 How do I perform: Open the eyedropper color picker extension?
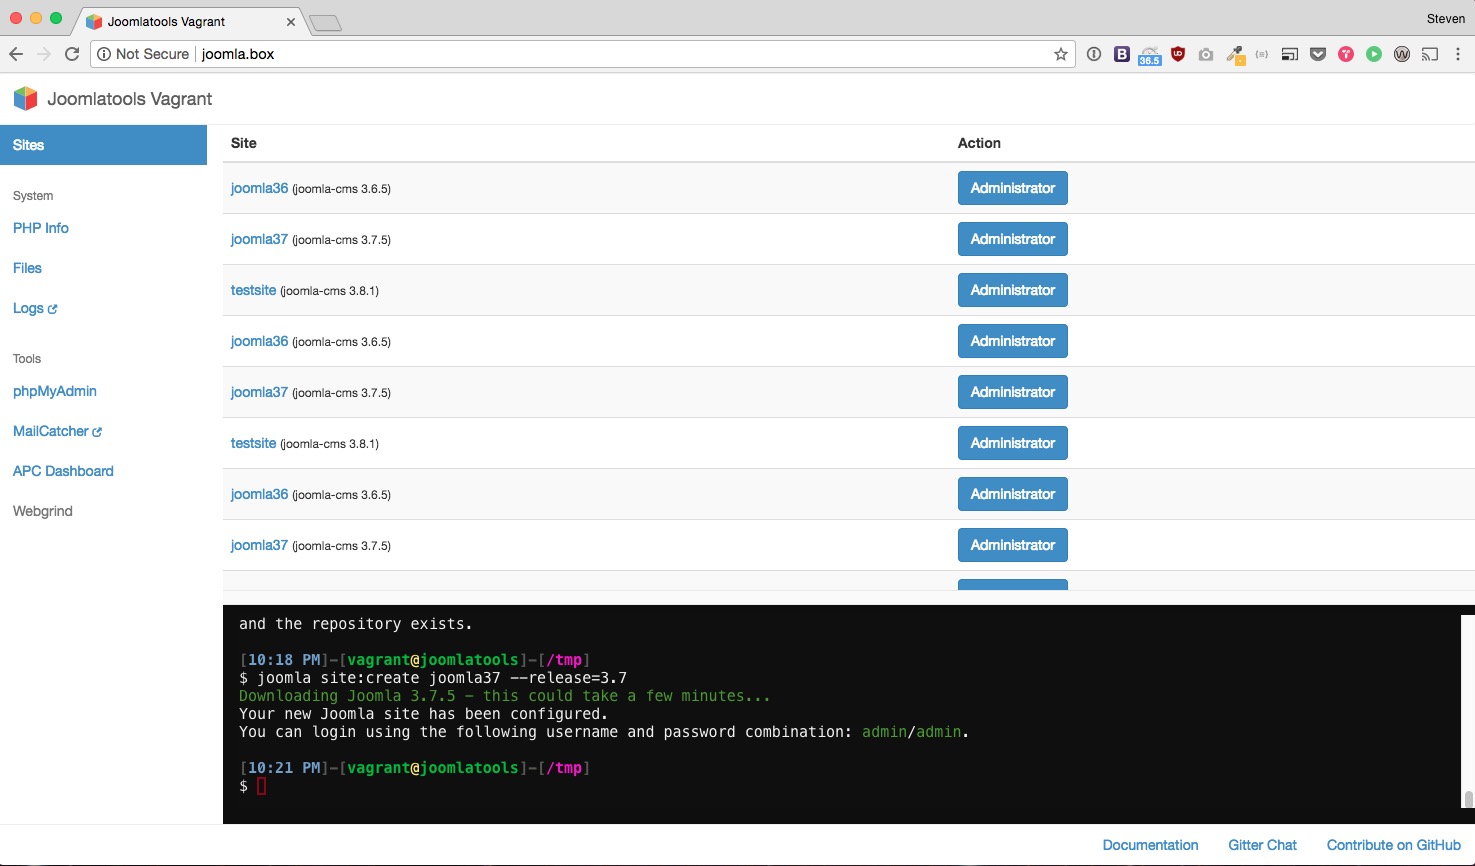[1236, 55]
